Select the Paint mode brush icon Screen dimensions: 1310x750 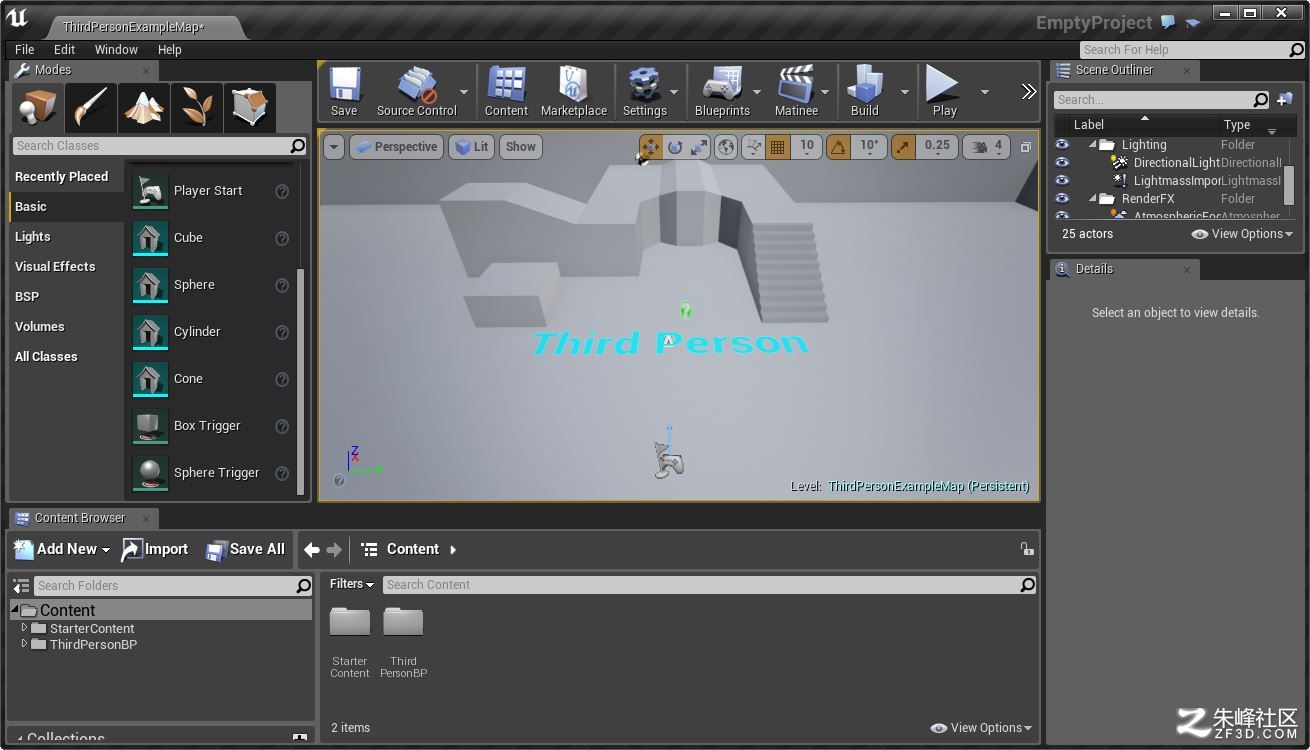coord(91,108)
